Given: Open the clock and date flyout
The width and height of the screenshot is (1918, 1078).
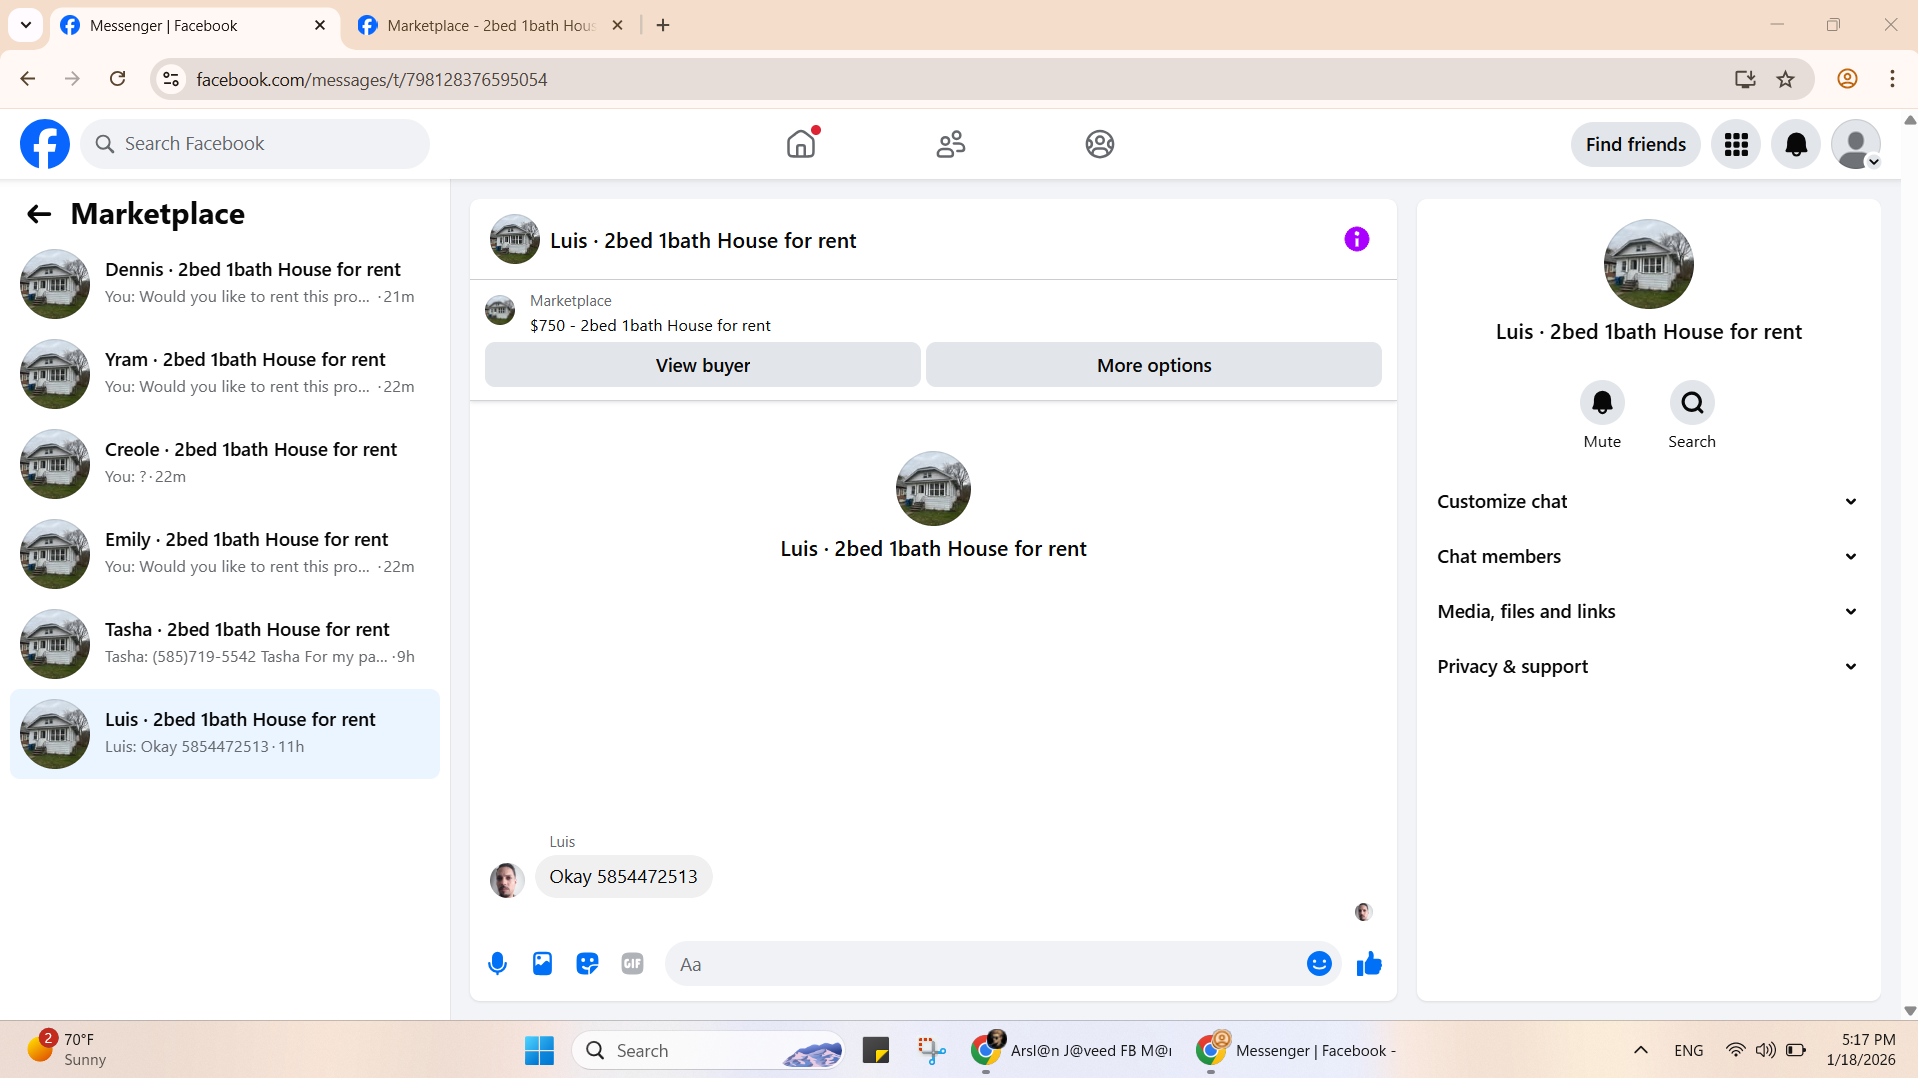Looking at the screenshot, I should point(1860,1050).
